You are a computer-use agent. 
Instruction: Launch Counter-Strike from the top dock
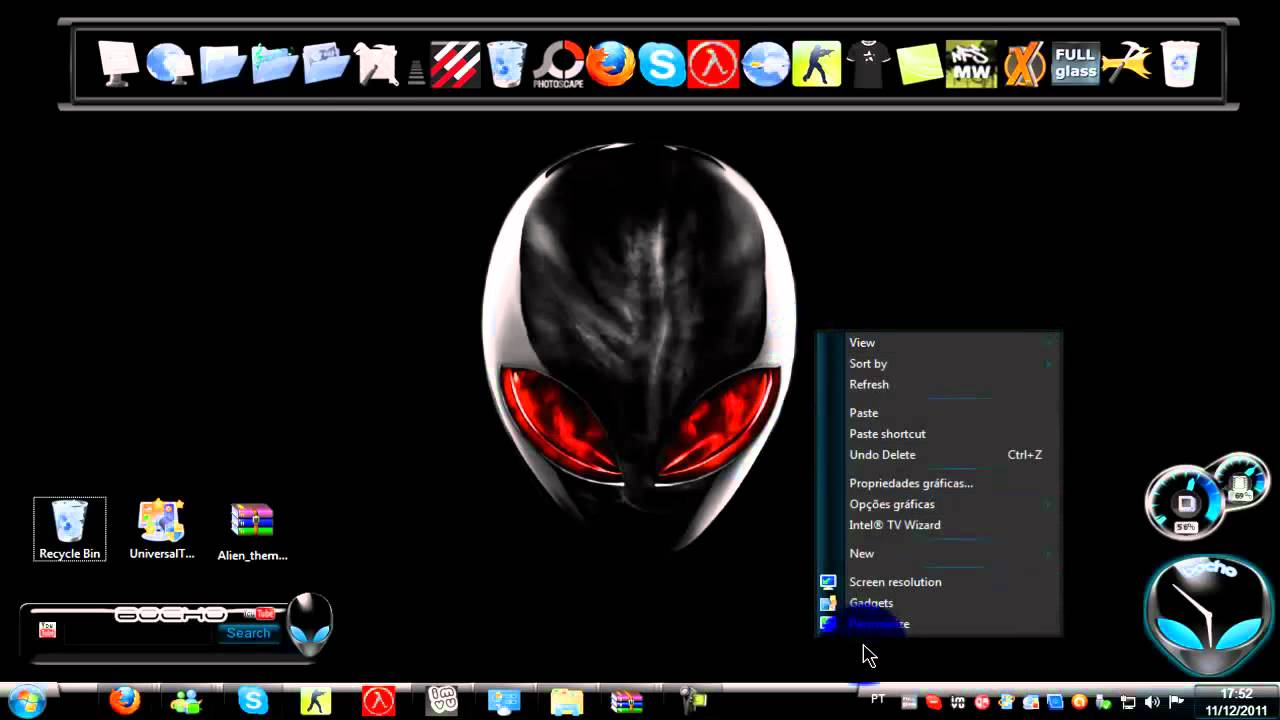tap(816, 64)
